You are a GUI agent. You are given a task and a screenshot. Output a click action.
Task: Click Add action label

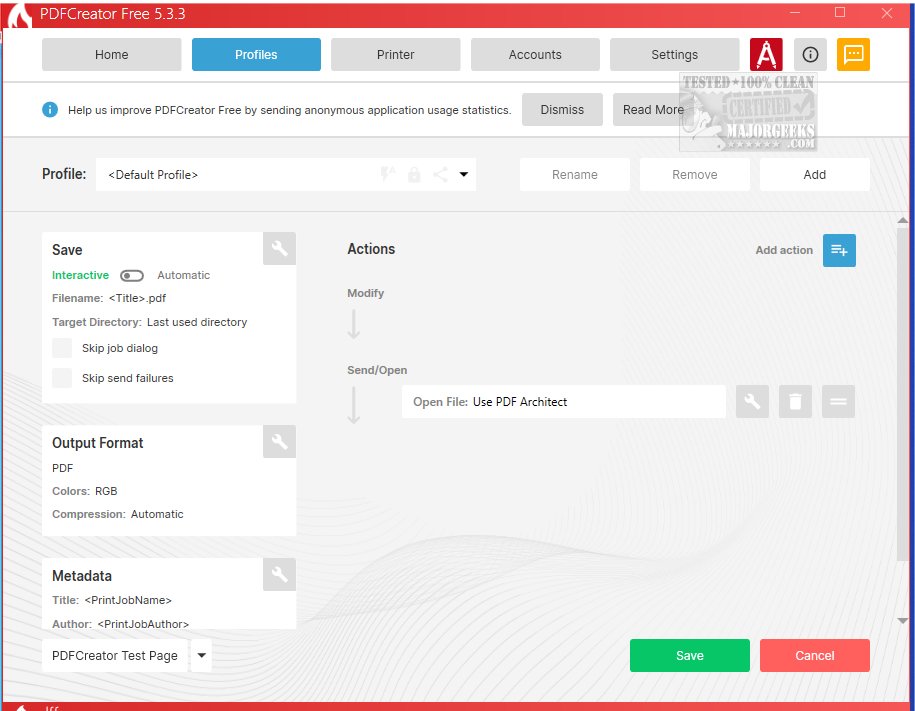[784, 250]
